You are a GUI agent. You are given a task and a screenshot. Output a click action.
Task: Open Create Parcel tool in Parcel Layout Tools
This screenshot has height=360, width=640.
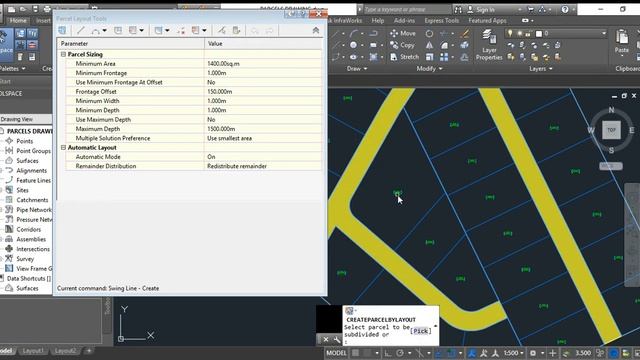point(62,31)
